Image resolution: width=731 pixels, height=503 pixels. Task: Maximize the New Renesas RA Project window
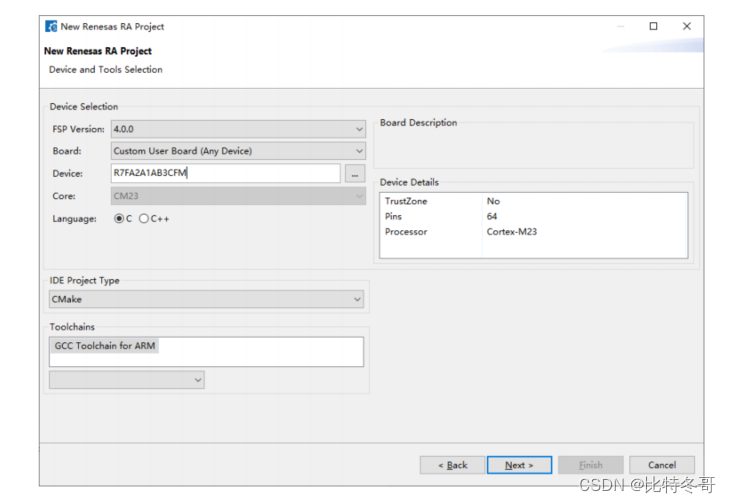click(x=654, y=26)
